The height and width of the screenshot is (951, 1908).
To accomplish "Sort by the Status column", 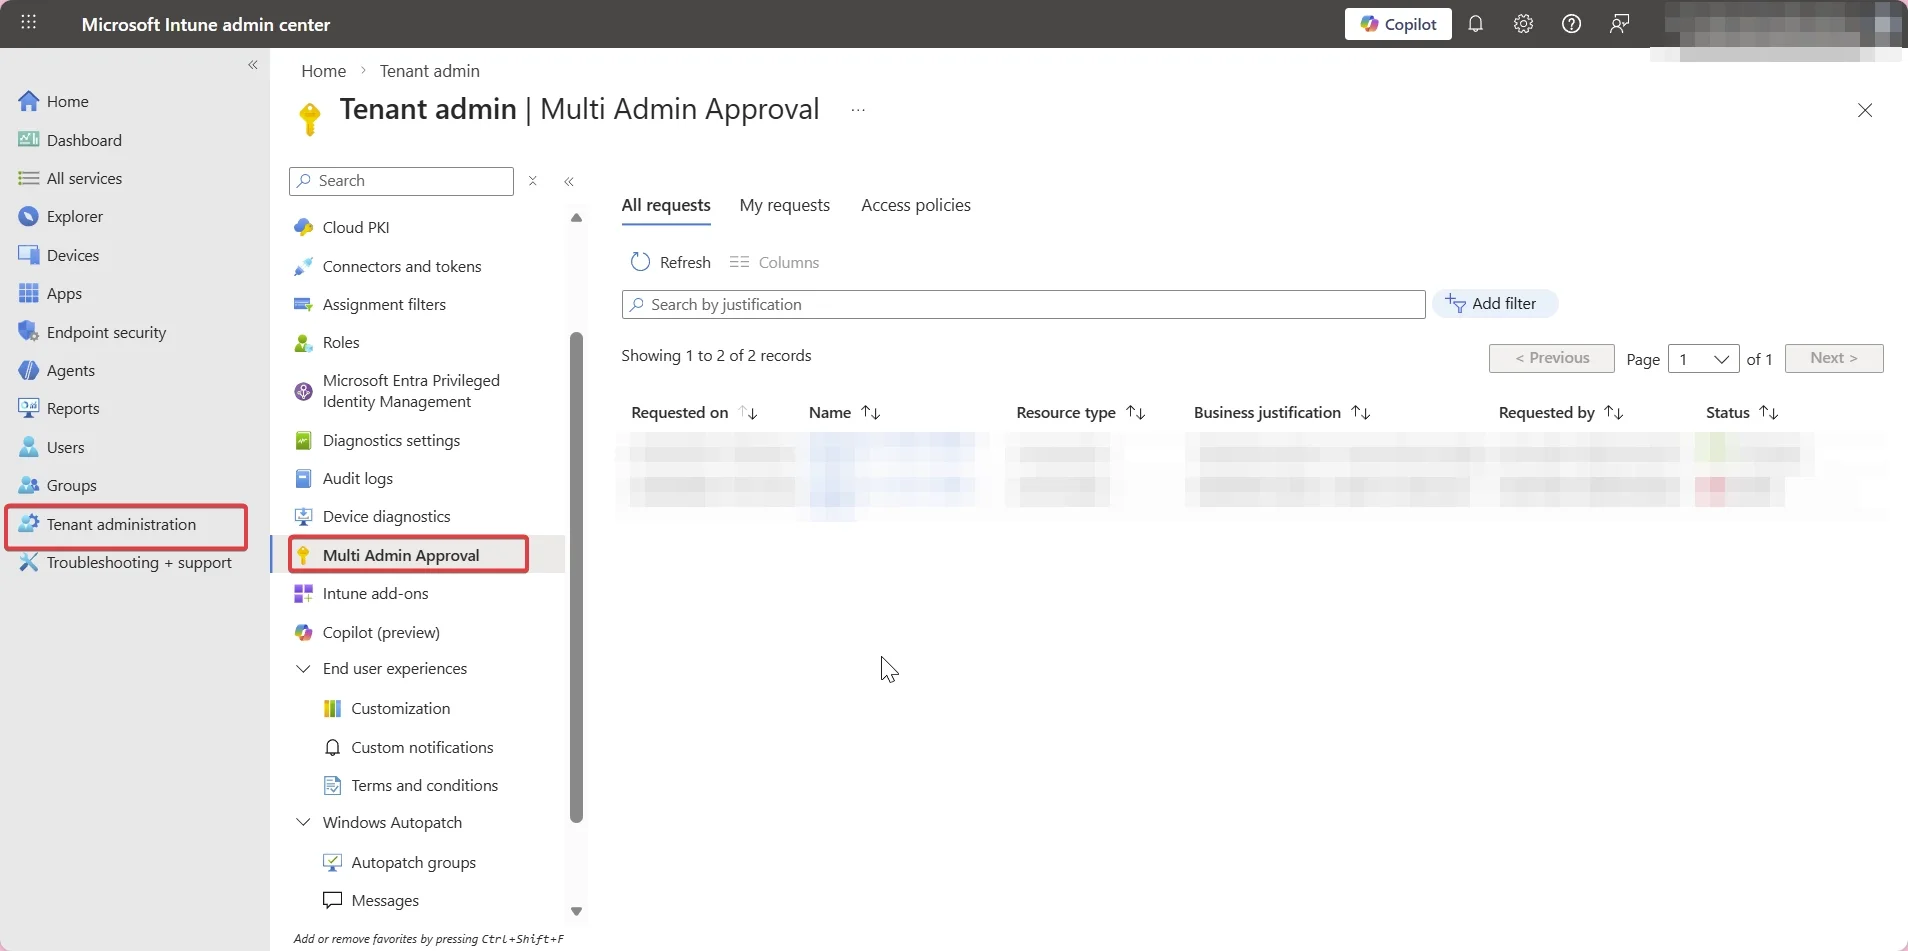I will (1742, 412).
